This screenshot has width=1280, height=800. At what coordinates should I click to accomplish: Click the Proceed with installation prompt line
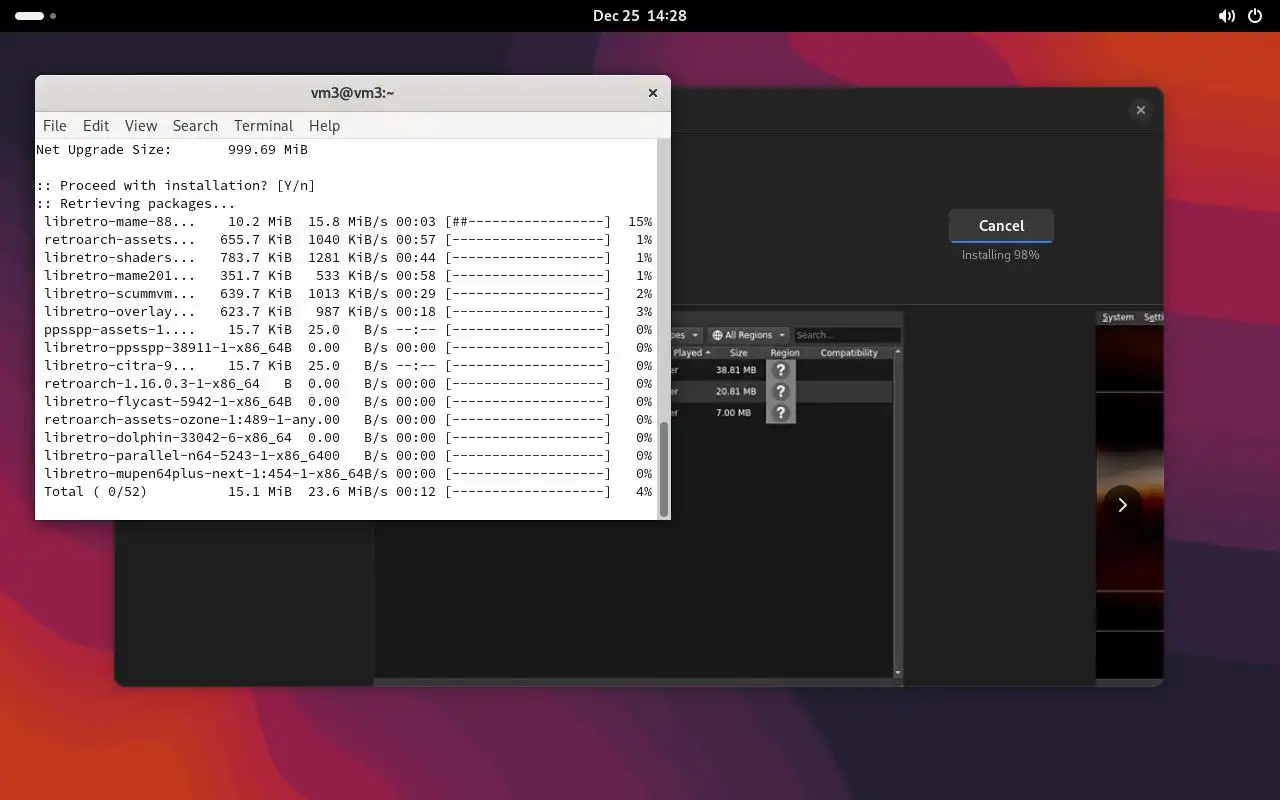click(x=175, y=185)
